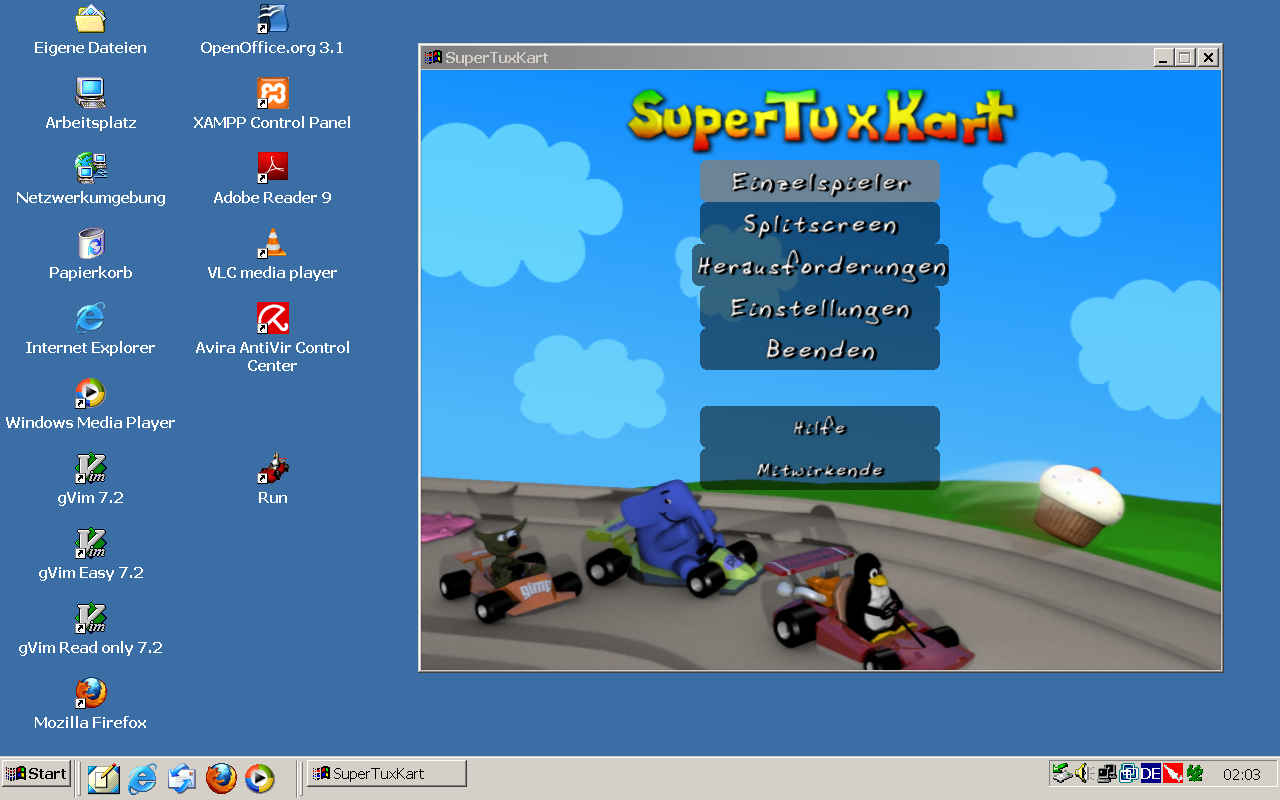Launch Outlook Express from the quick launch bar
Viewport: 1280px width, 800px height.
pyautogui.click(x=182, y=778)
